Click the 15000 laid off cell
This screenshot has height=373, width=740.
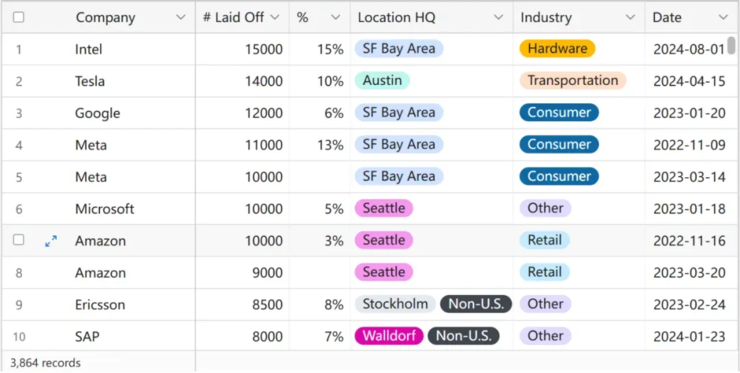[242, 49]
